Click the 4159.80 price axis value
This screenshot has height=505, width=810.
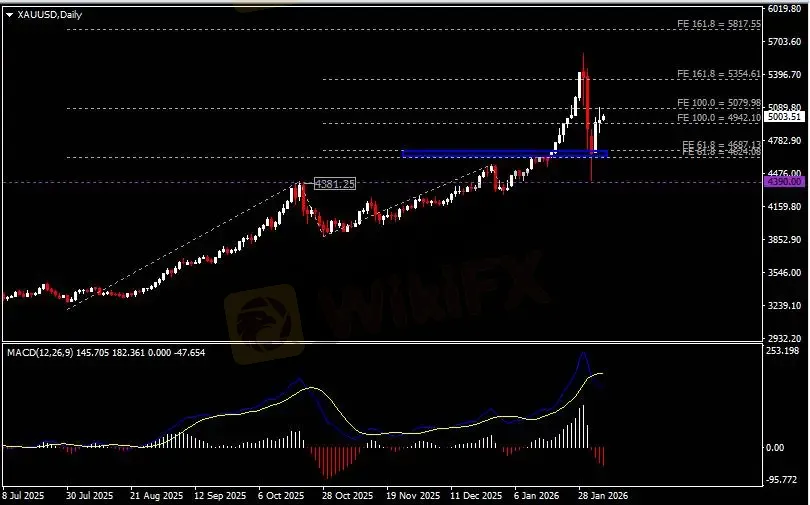pos(784,207)
